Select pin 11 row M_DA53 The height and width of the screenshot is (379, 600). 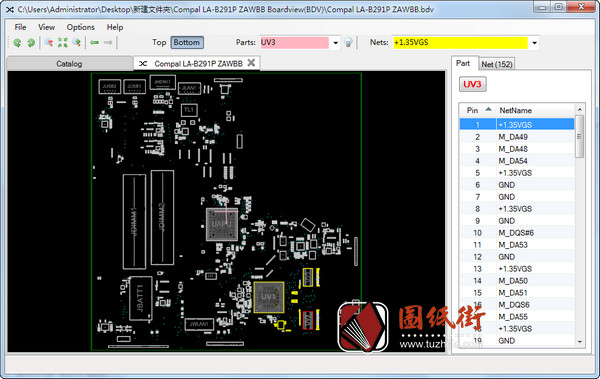pos(517,245)
